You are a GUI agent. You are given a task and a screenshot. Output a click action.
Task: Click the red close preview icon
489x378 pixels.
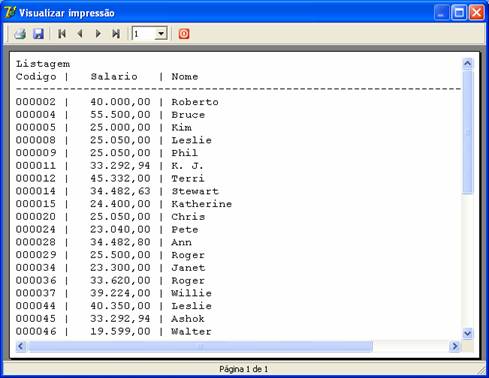(x=184, y=34)
